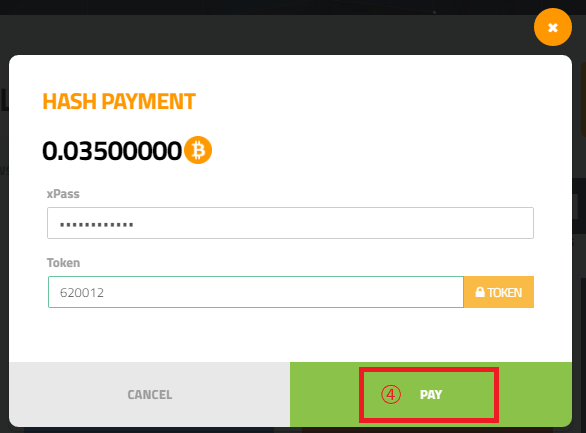This screenshot has height=433, width=586.
Task: Click the masked dots inside xPass field
Action: click(97, 225)
